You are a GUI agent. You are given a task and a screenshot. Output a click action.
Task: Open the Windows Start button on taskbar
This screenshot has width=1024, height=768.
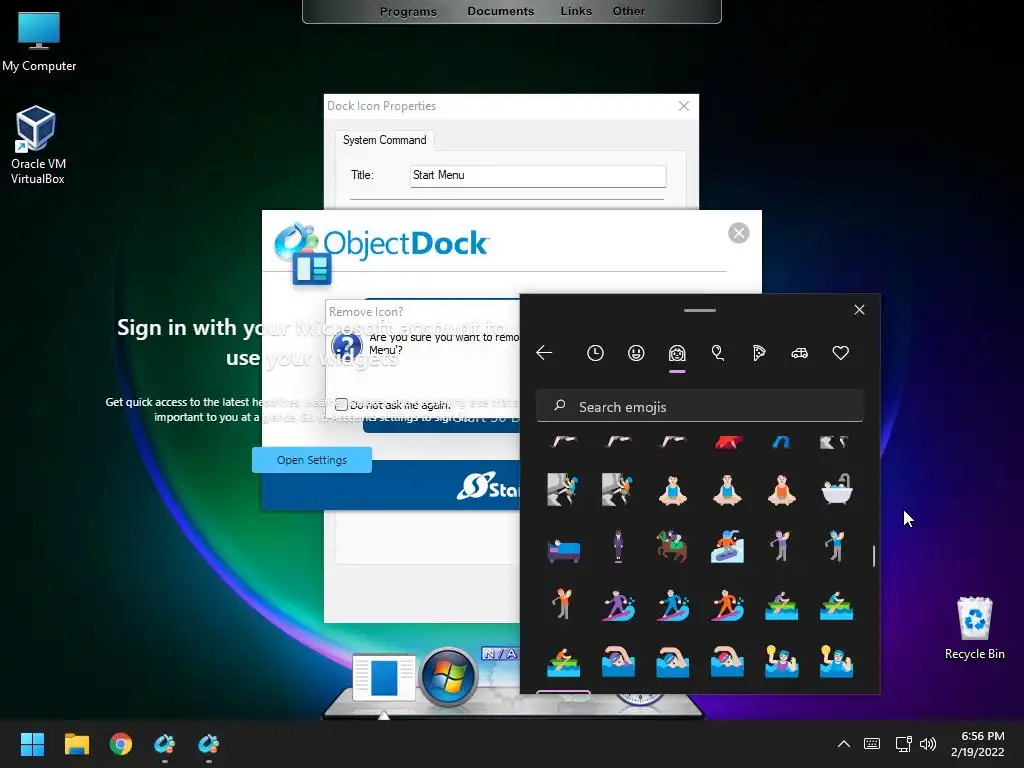click(x=32, y=744)
